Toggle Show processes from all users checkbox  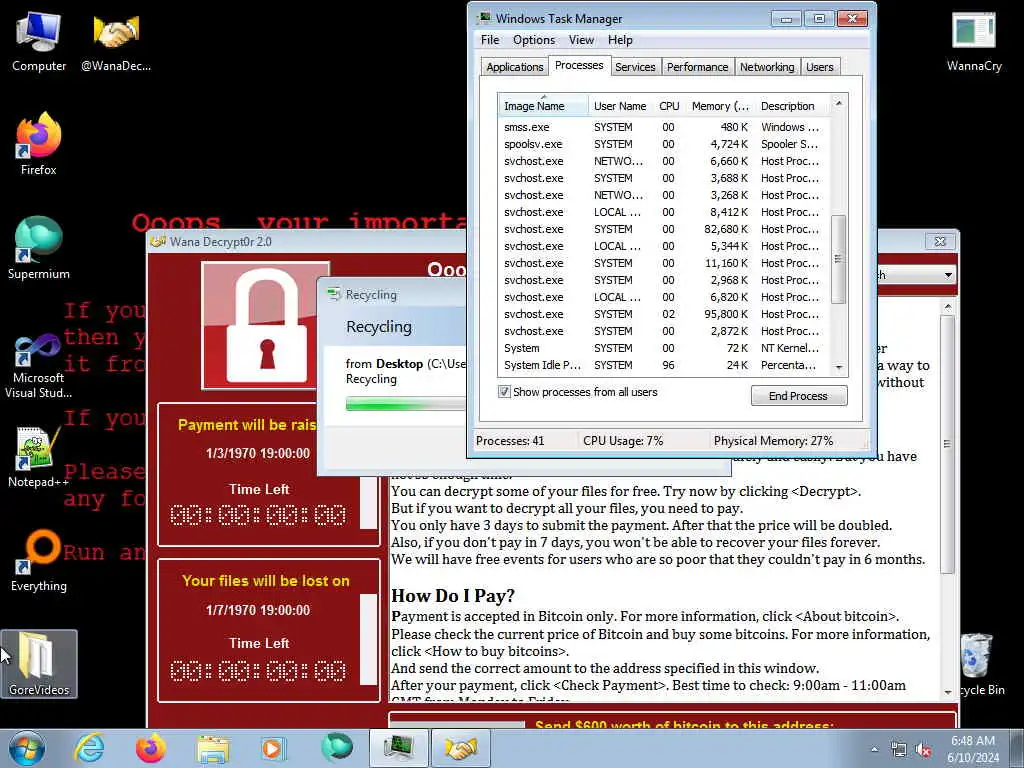tap(504, 392)
